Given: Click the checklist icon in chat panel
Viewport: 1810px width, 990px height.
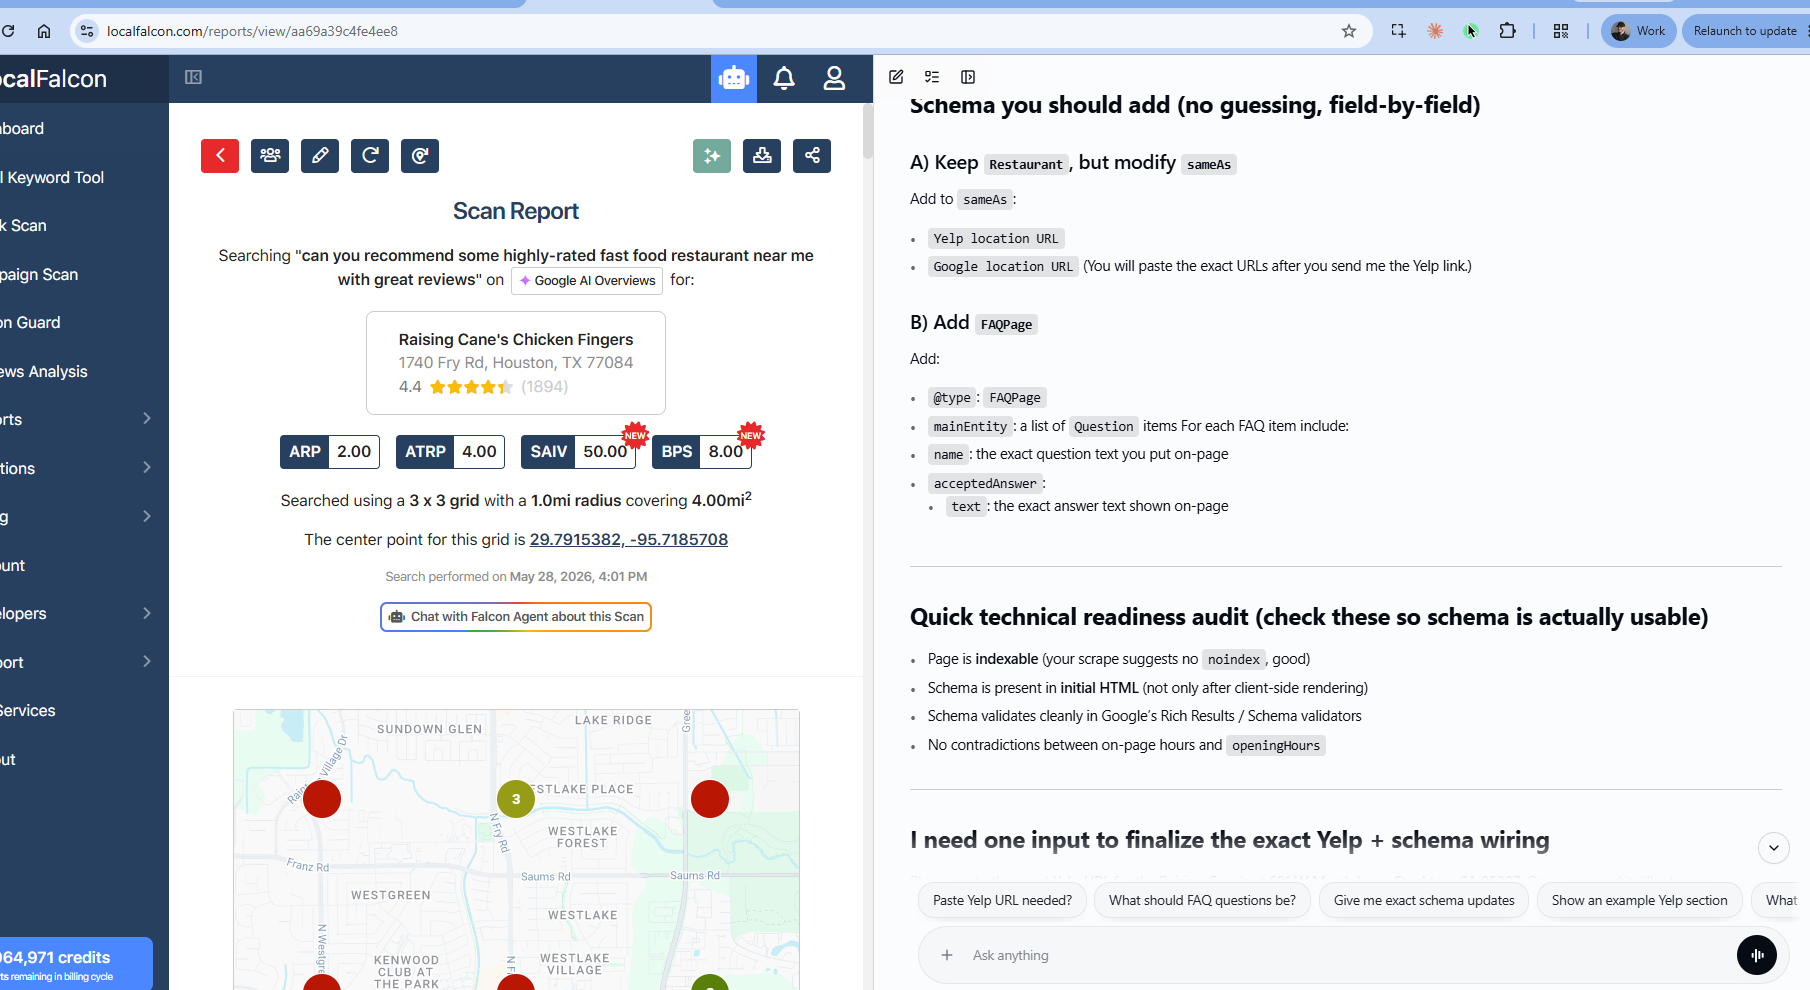Looking at the screenshot, I should click(x=932, y=77).
